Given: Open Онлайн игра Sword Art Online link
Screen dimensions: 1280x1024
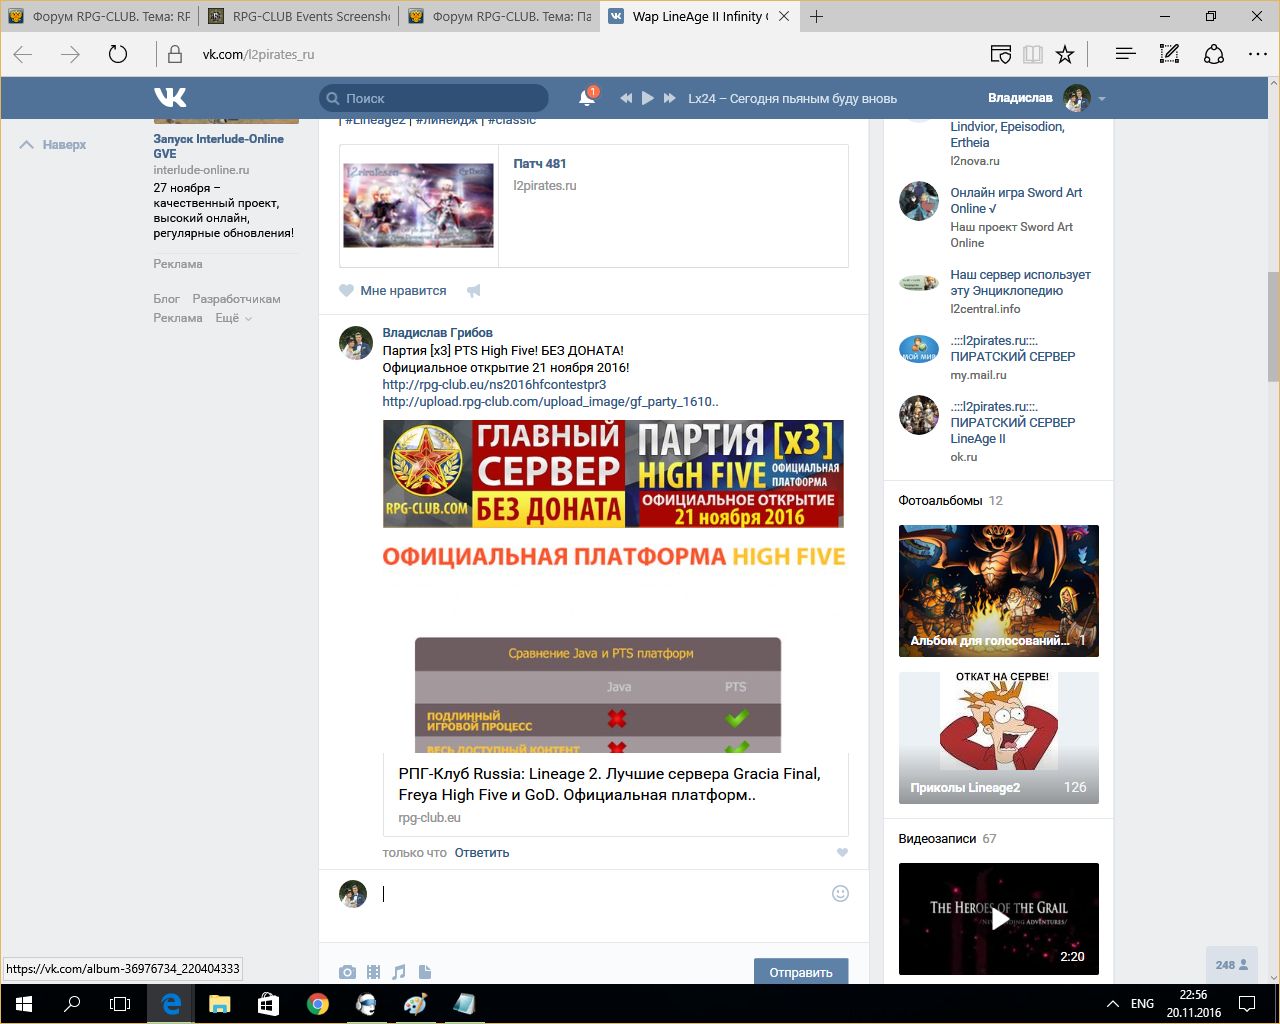Looking at the screenshot, I should tap(1016, 201).
